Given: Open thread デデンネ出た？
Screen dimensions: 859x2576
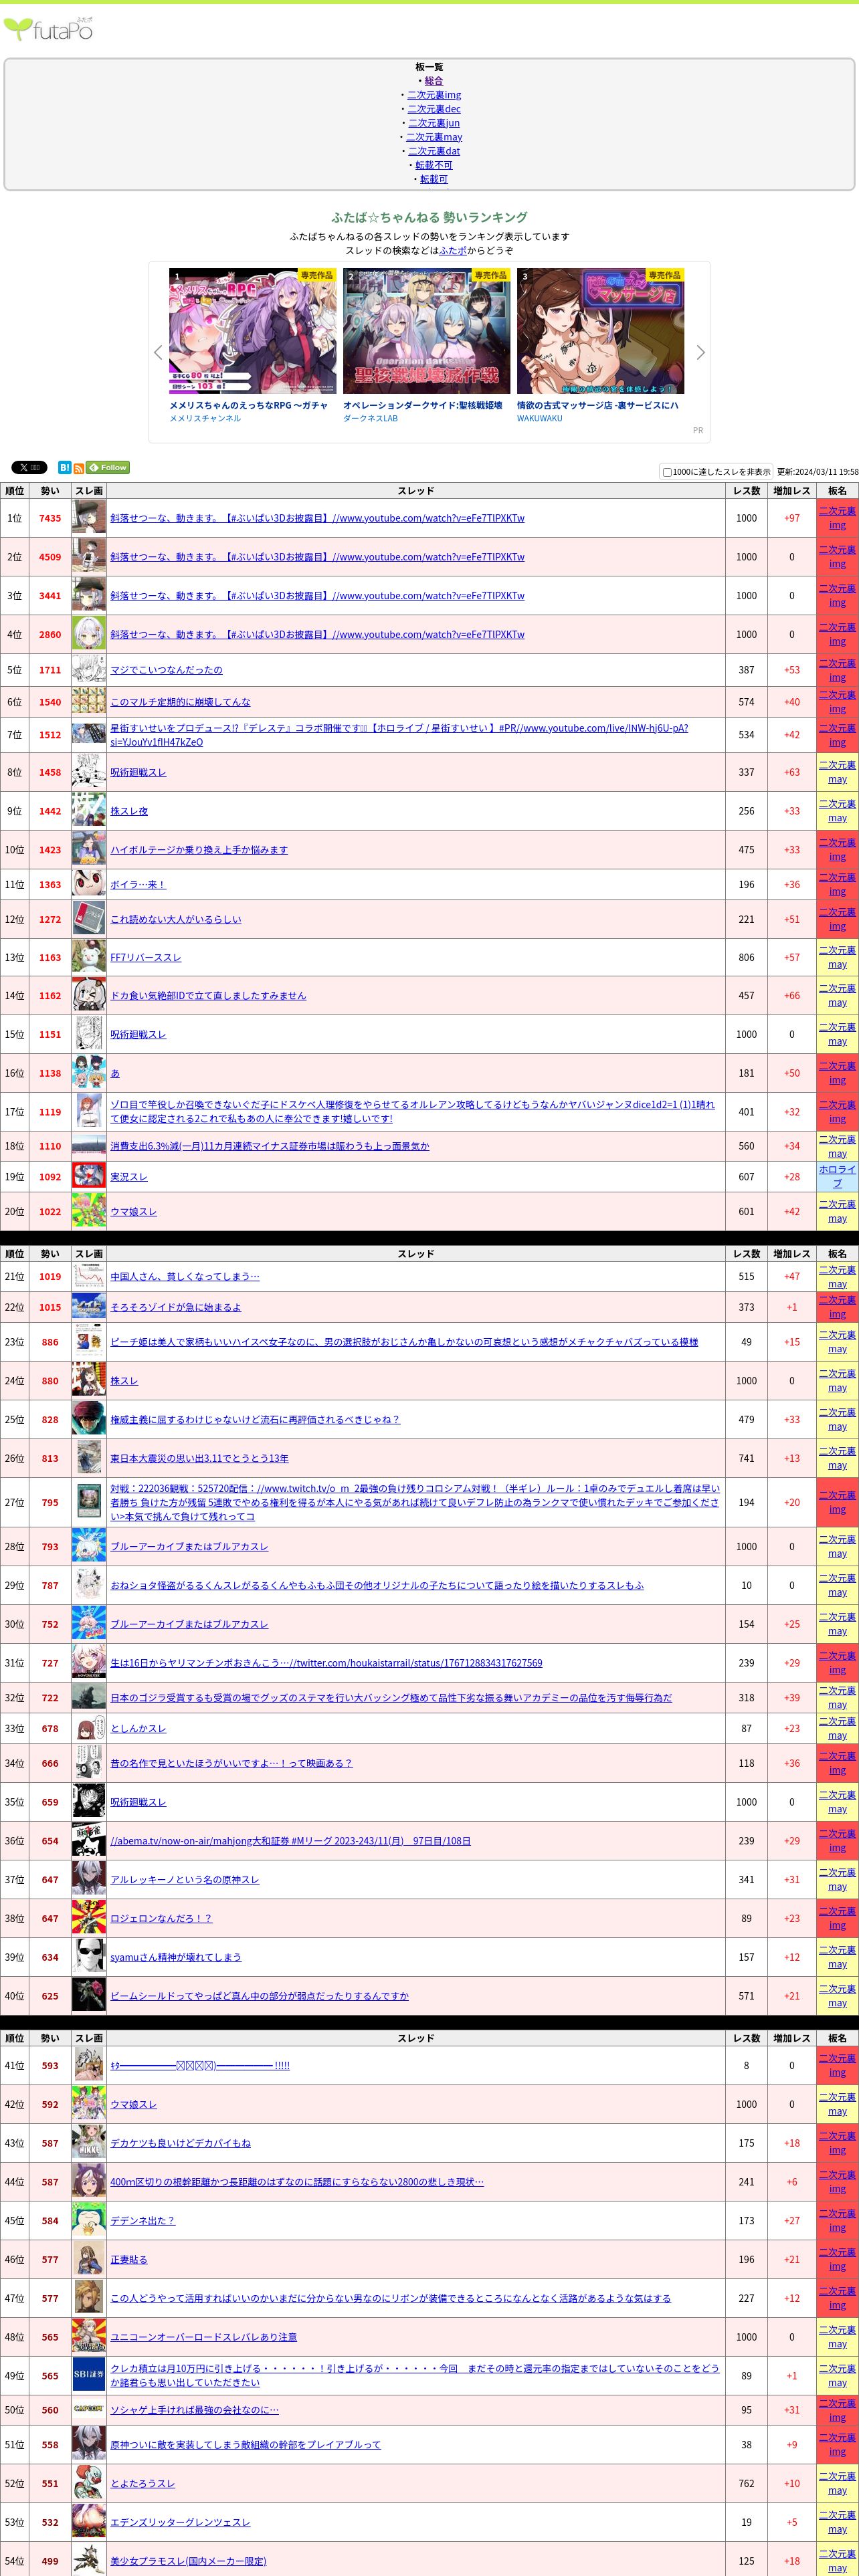Looking at the screenshot, I should (x=142, y=2220).
